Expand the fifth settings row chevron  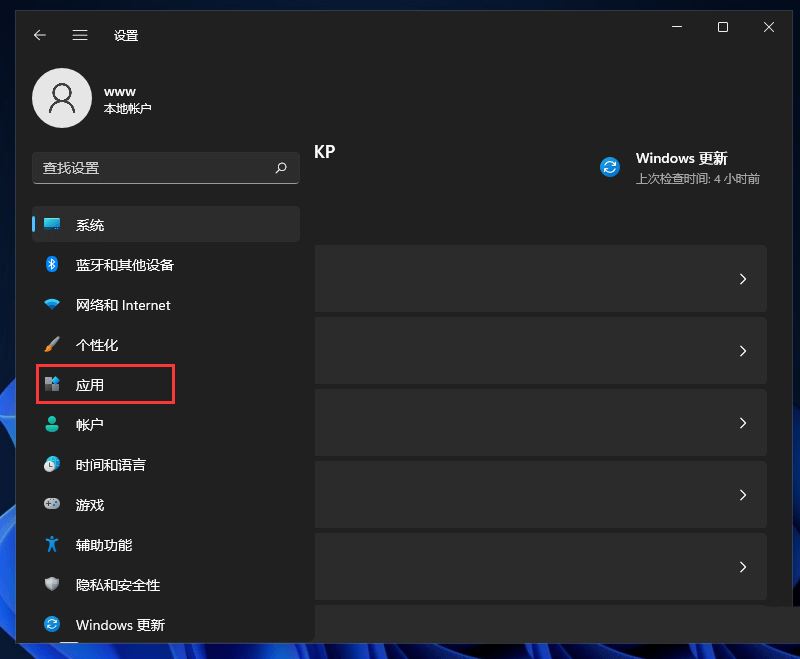point(742,567)
